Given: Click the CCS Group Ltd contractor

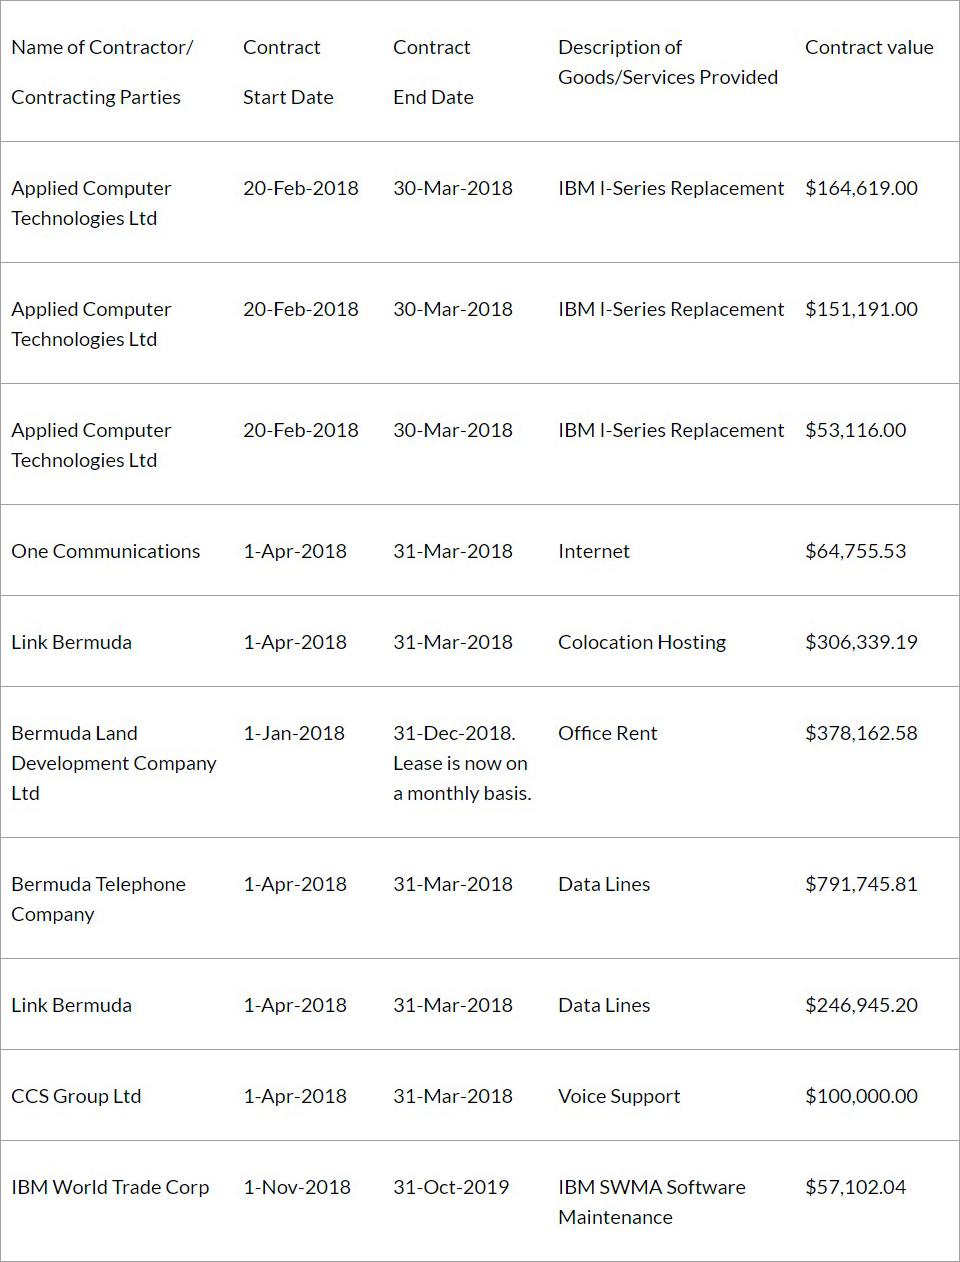Looking at the screenshot, I should coord(76,1096).
